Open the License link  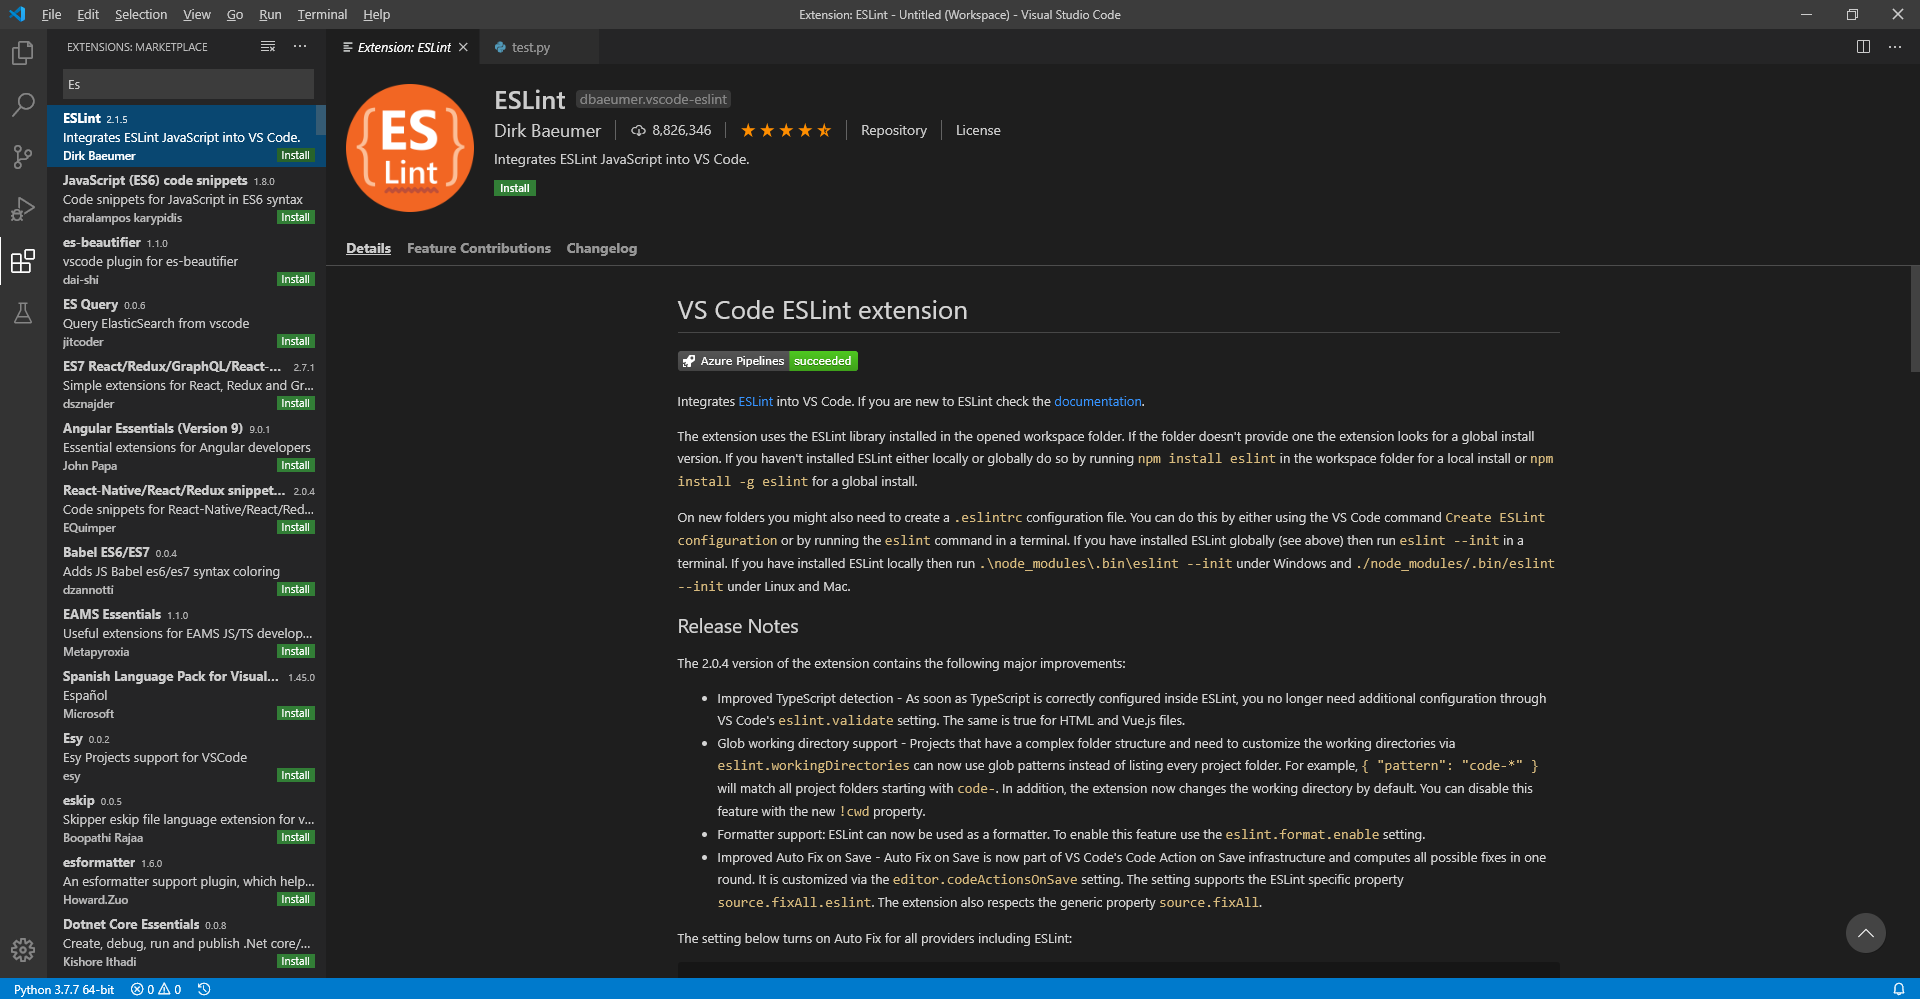click(978, 130)
